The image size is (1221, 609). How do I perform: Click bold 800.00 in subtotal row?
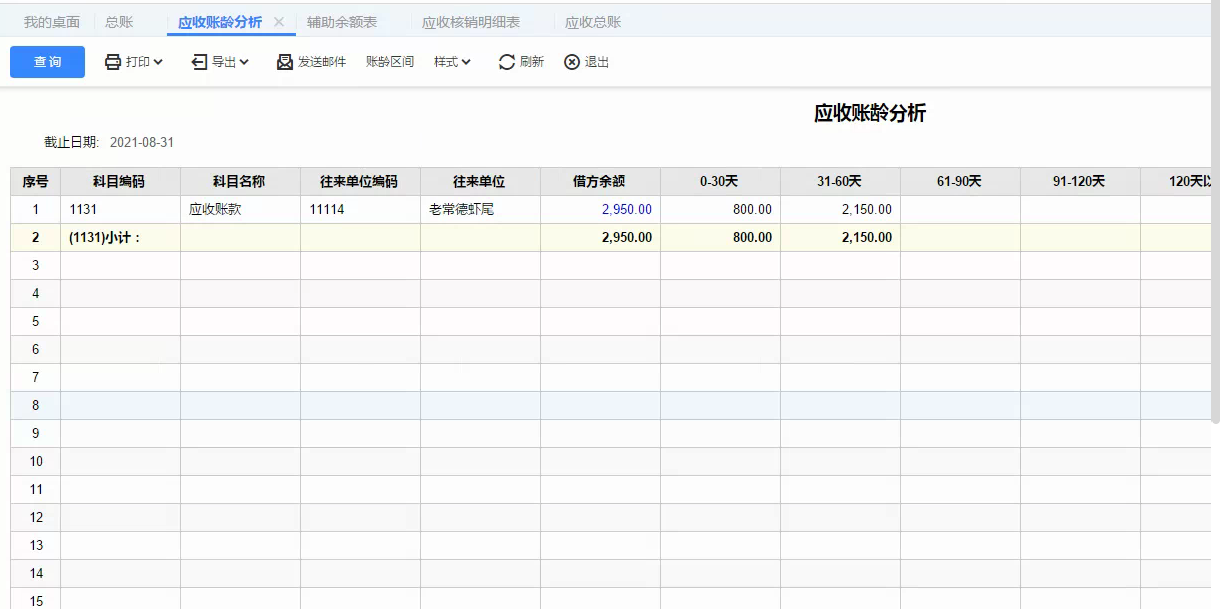pyautogui.click(x=752, y=237)
